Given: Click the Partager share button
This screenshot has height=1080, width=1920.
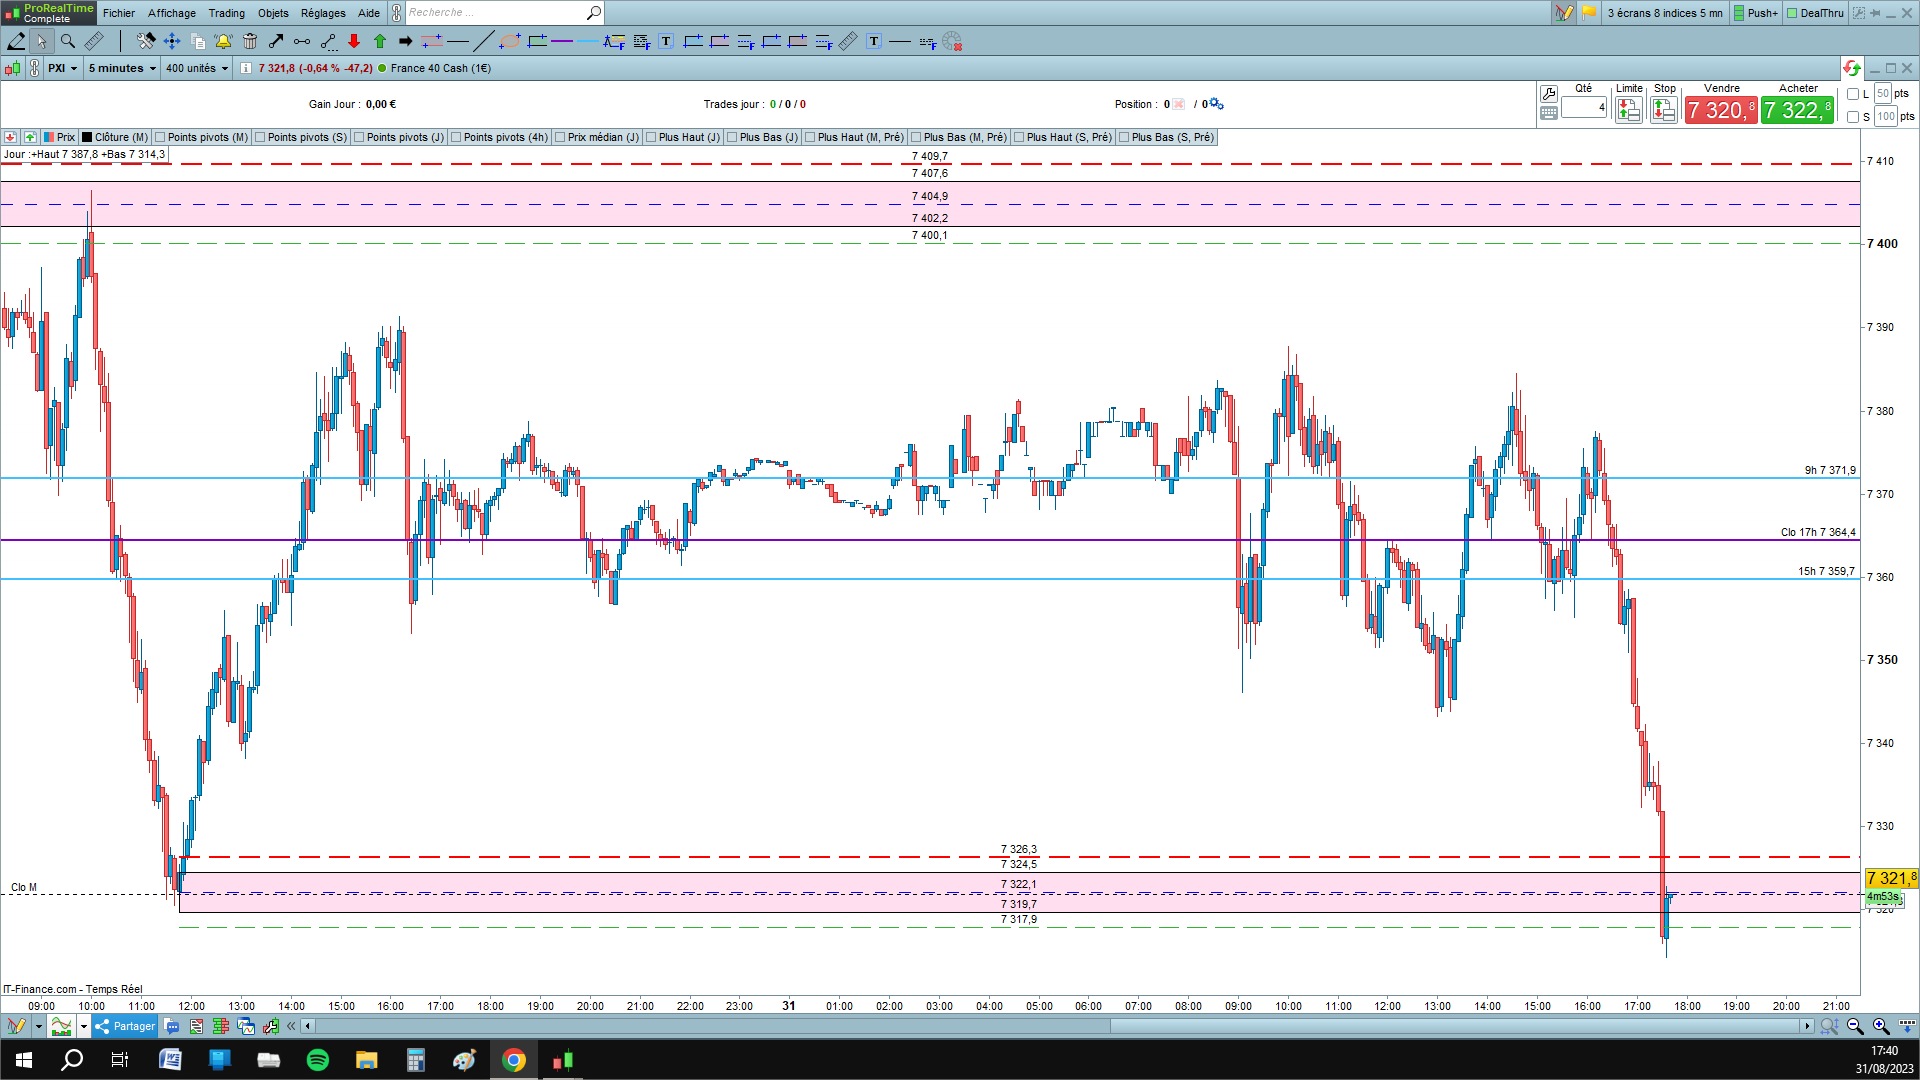Looking at the screenshot, I should point(125,1026).
